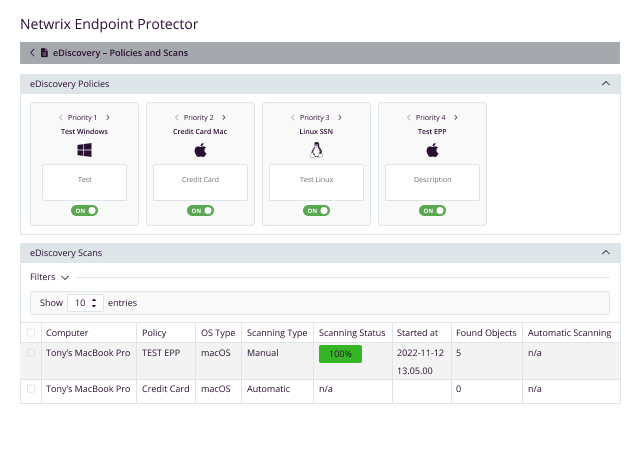Disable the Linux SSN policy switch

coord(316,211)
